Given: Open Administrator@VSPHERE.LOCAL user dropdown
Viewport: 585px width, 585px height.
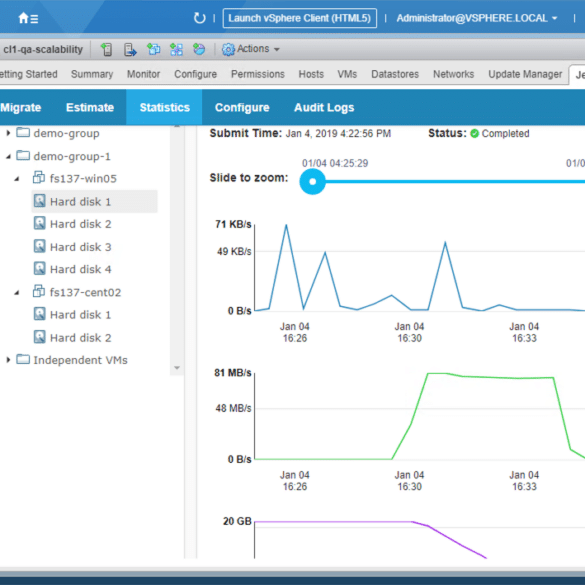Looking at the screenshot, I should click(477, 18).
